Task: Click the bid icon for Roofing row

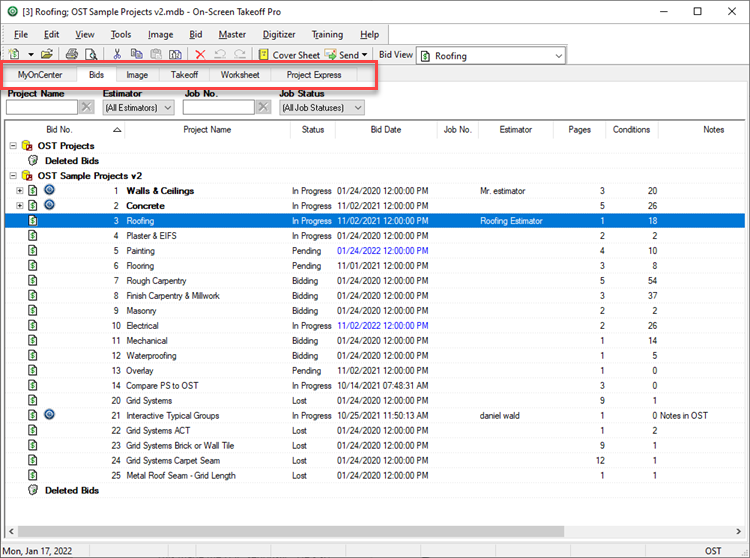Action: point(33,220)
